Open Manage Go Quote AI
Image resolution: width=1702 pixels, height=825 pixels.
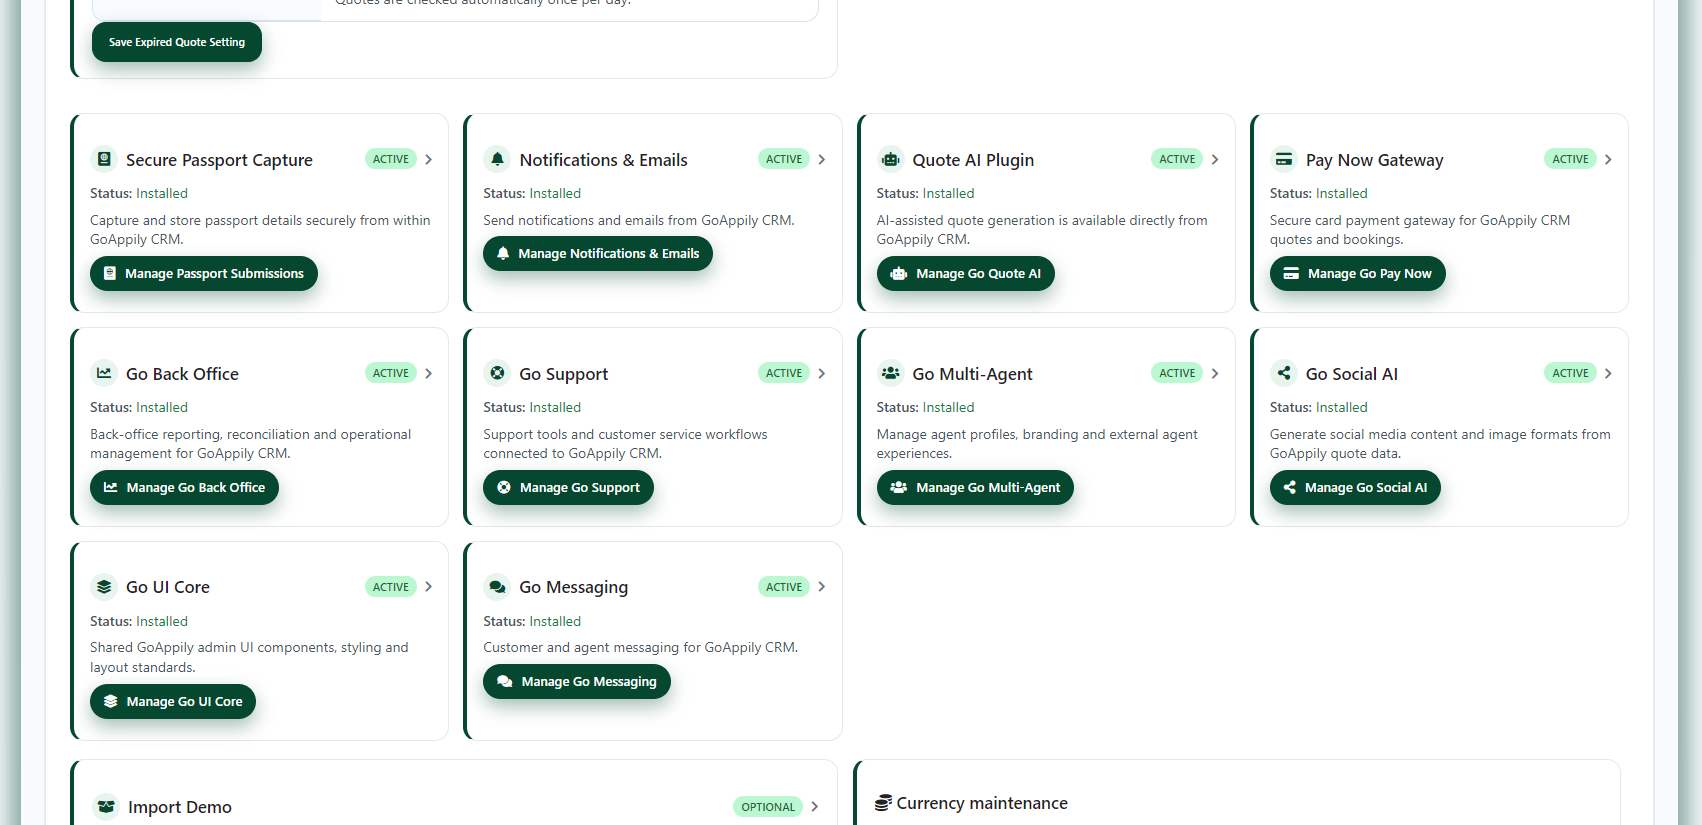coord(966,274)
